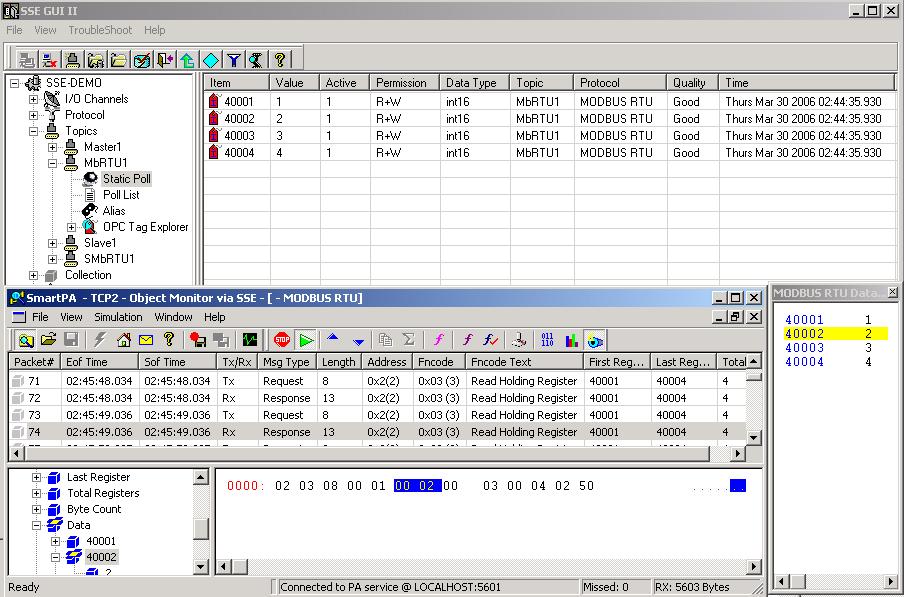Click the yellow question mark help icon in SSE GUI toolbar

tap(280, 59)
